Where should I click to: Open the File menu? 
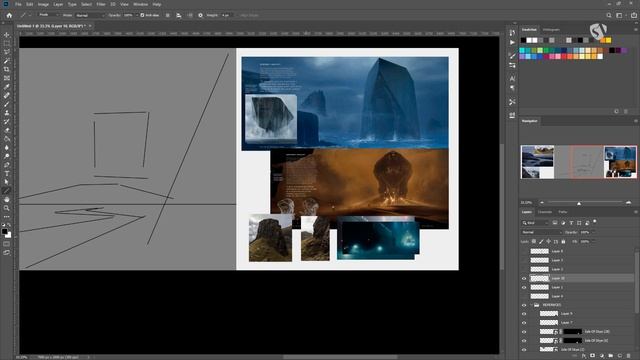tap(18, 4)
